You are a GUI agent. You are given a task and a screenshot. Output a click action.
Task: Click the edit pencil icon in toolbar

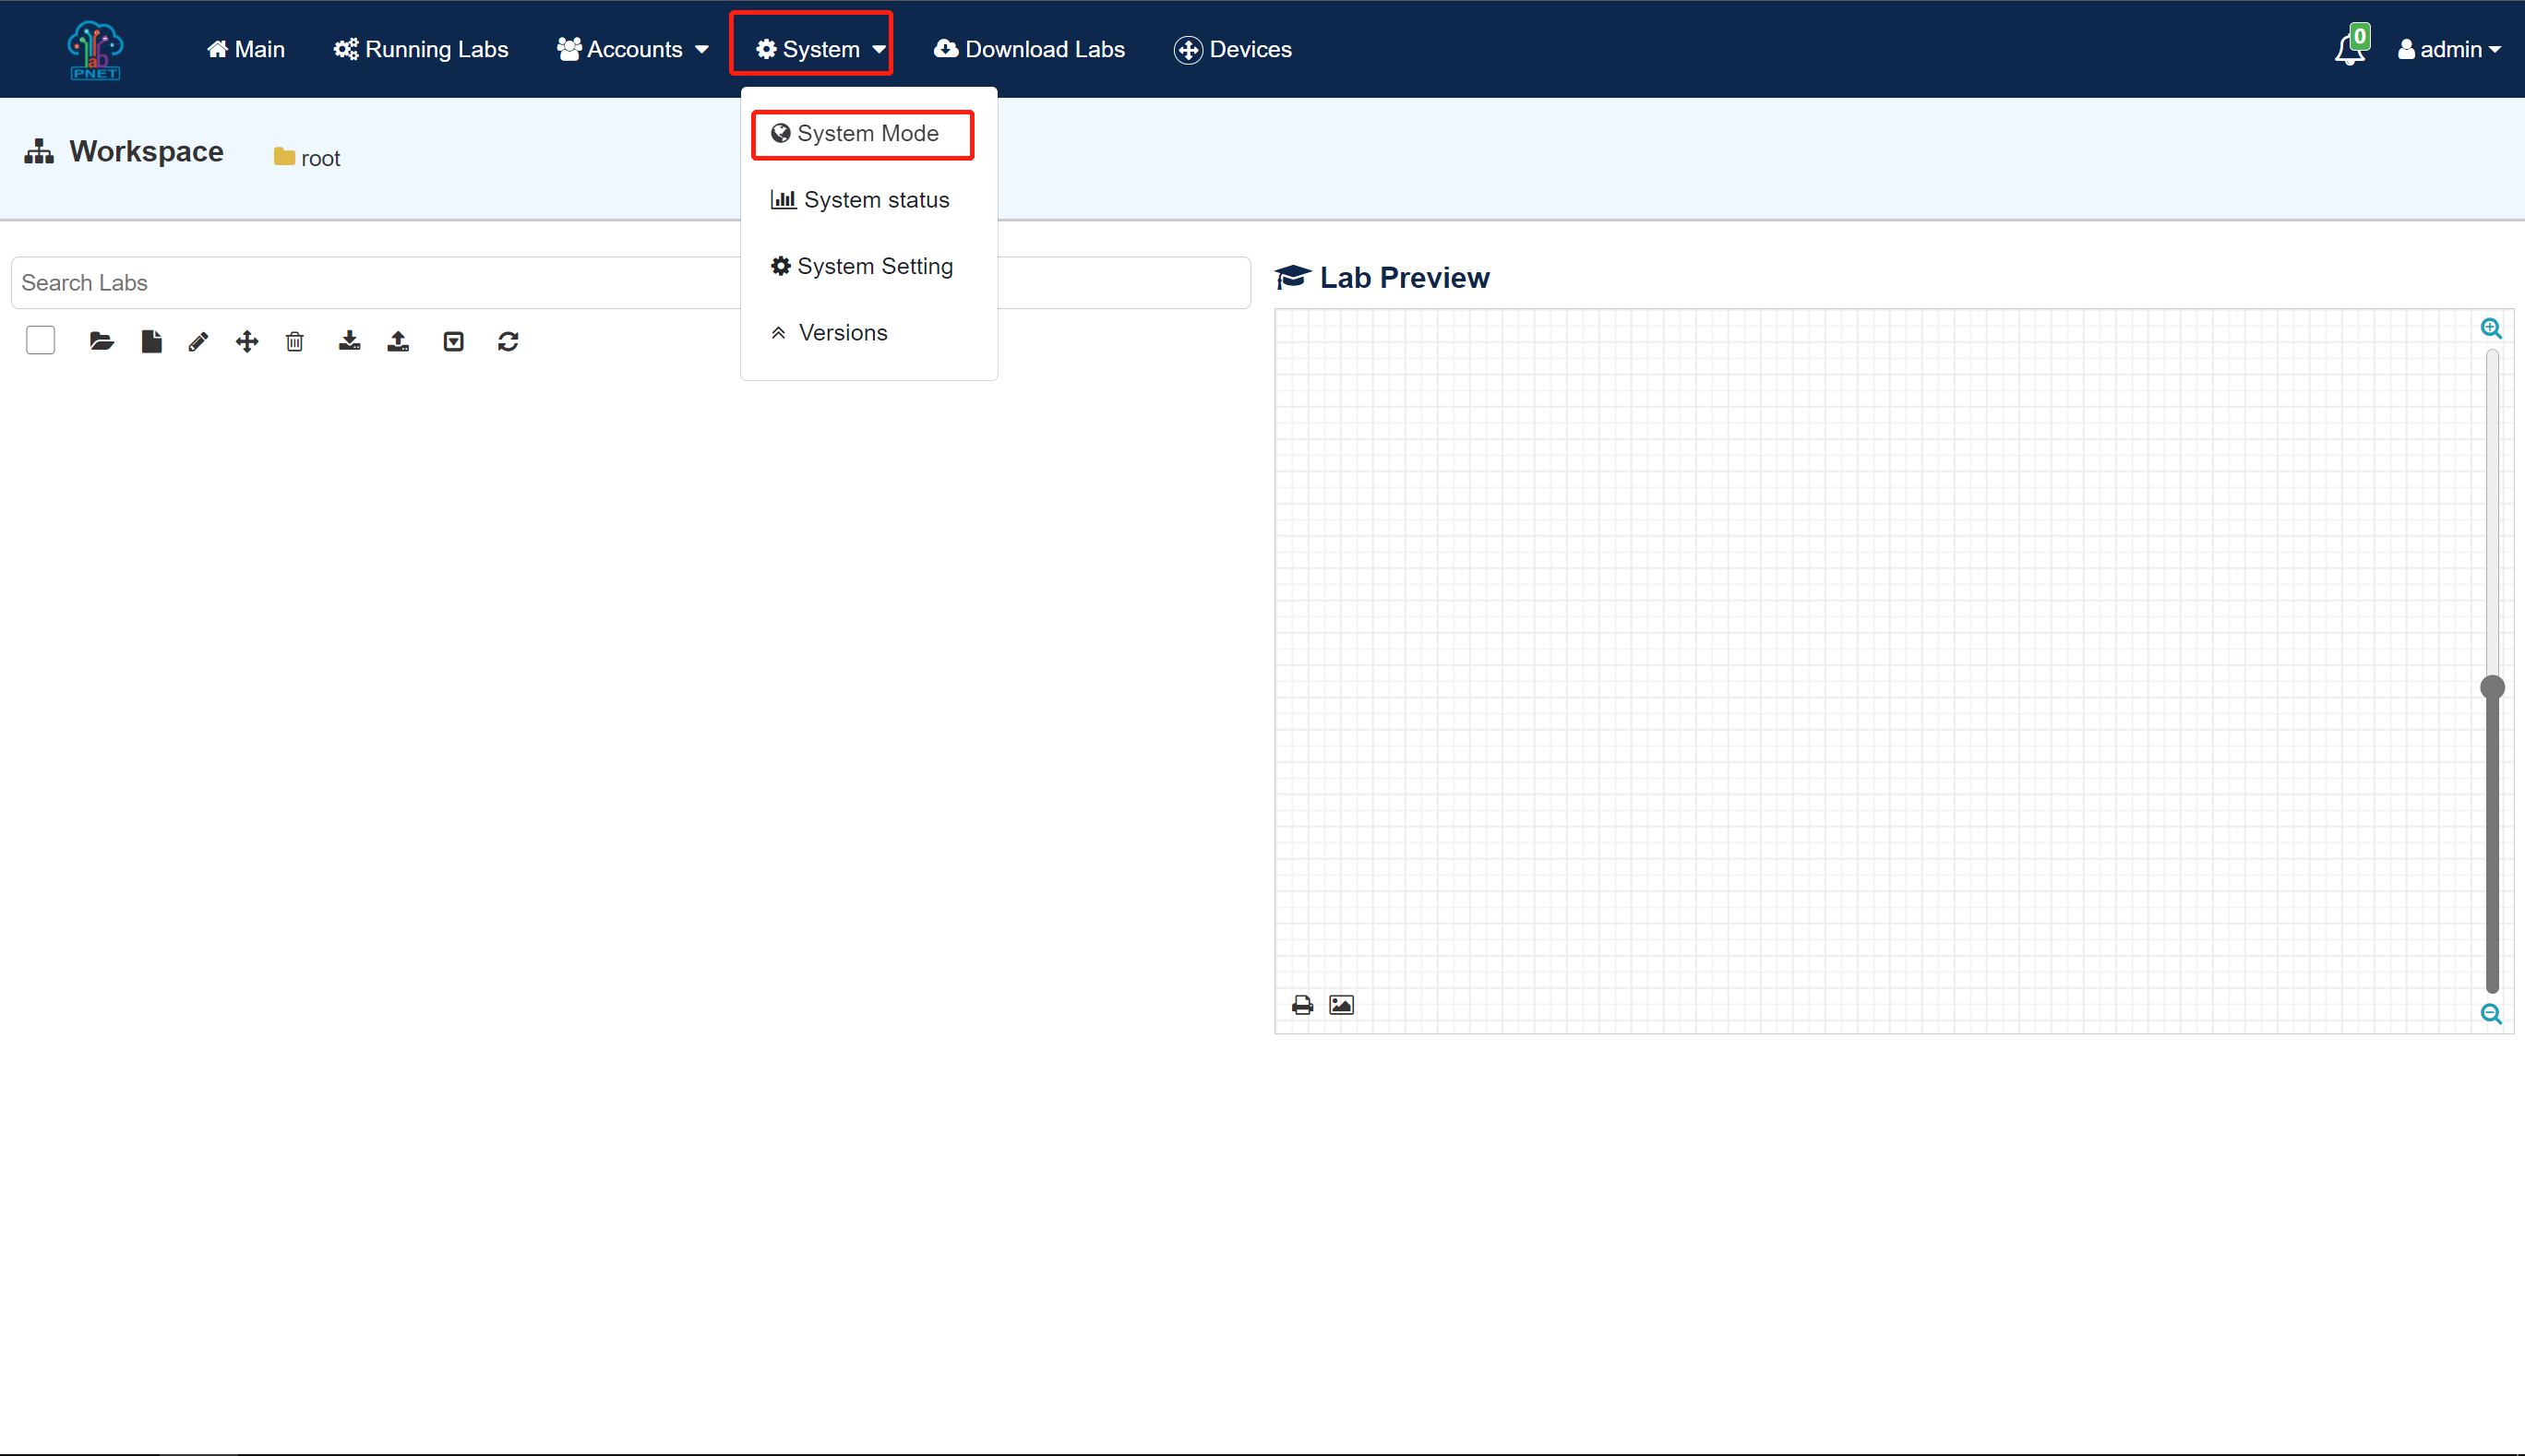(197, 341)
